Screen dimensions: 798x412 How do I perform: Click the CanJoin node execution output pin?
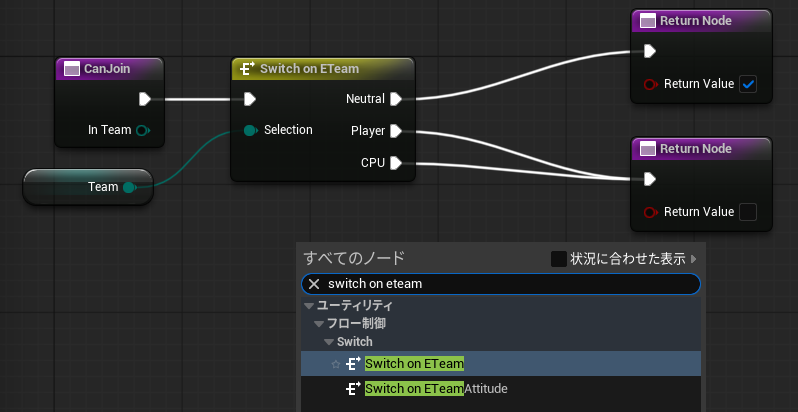pyautogui.click(x=145, y=99)
